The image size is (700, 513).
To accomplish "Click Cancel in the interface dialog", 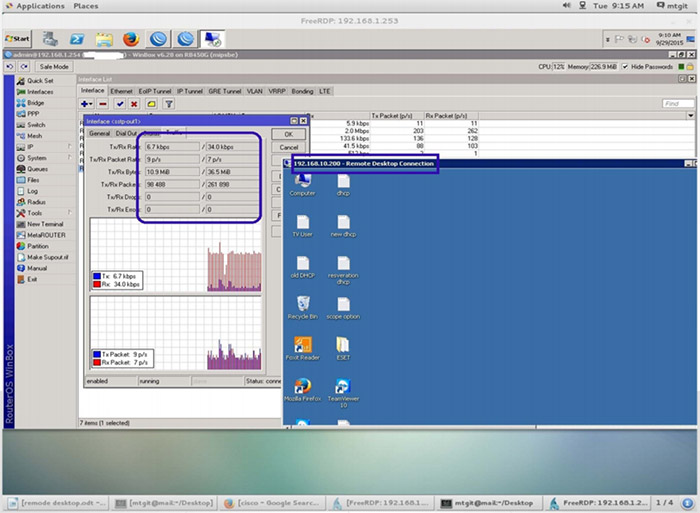I will [289, 147].
